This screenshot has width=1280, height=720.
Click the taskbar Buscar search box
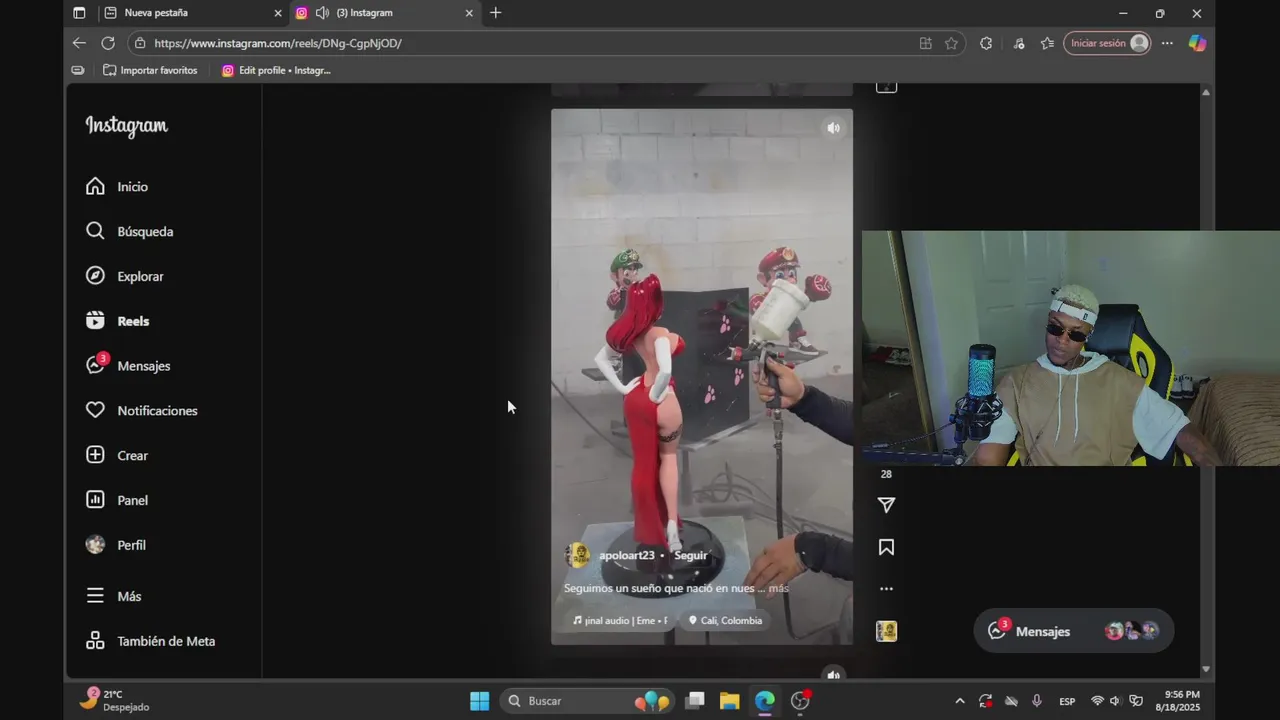click(x=587, y=701)
